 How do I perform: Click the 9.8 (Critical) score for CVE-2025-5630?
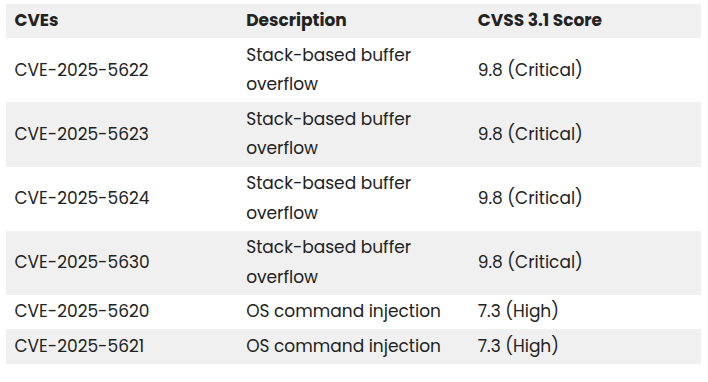click(530, 262)
